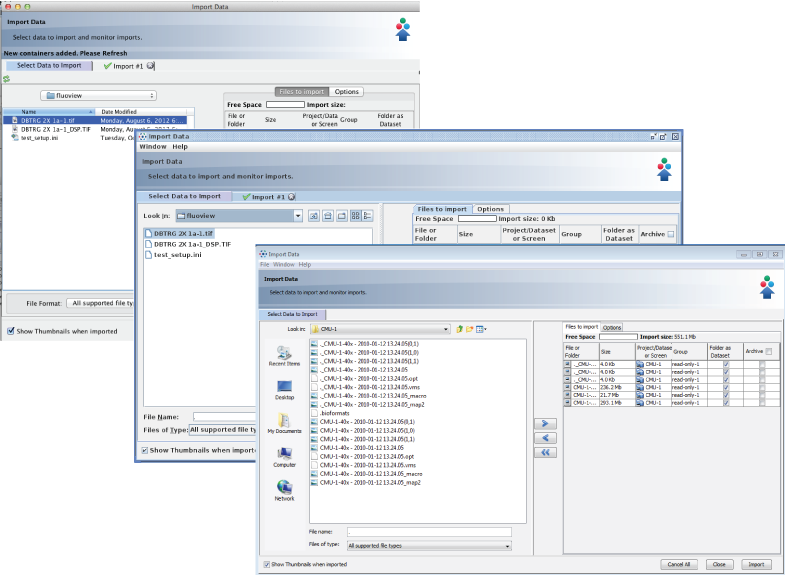785x575 pixels.
Task: Open Recent Items in file chooser sidebar
Action: point(284,356)
